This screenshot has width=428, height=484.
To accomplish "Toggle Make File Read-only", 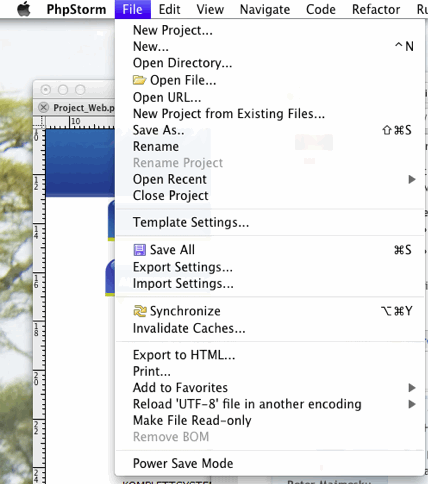I will [x=270, y=420].
